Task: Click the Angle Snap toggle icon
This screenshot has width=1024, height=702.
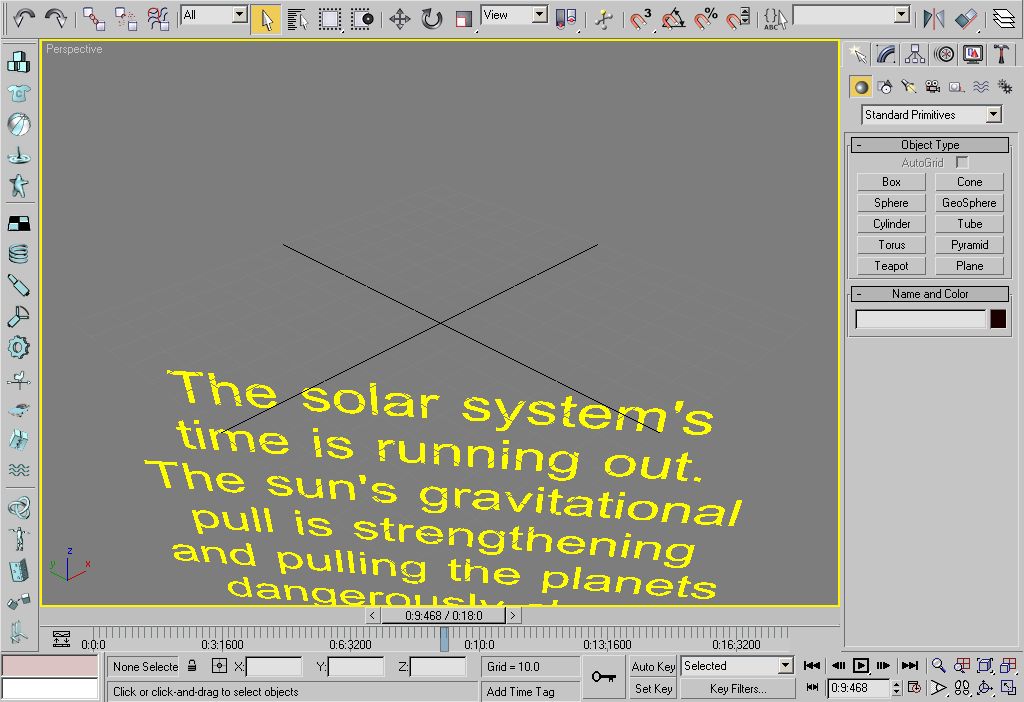Action: 674,18
